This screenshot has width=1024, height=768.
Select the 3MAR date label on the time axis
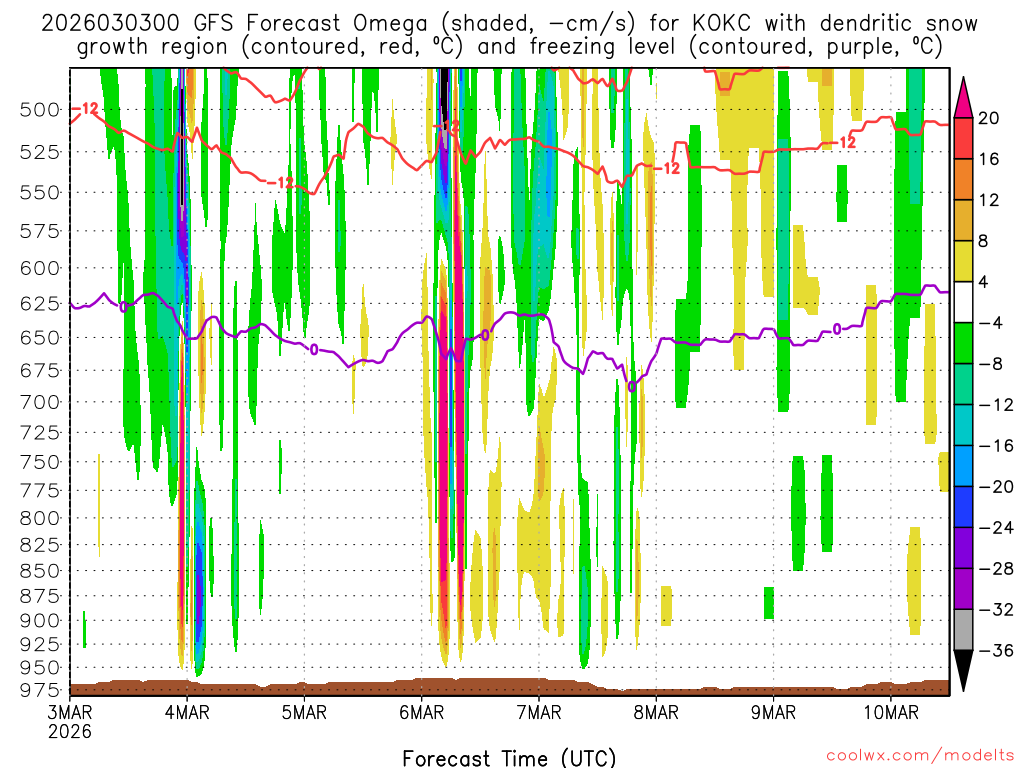[x=70, y=712]
